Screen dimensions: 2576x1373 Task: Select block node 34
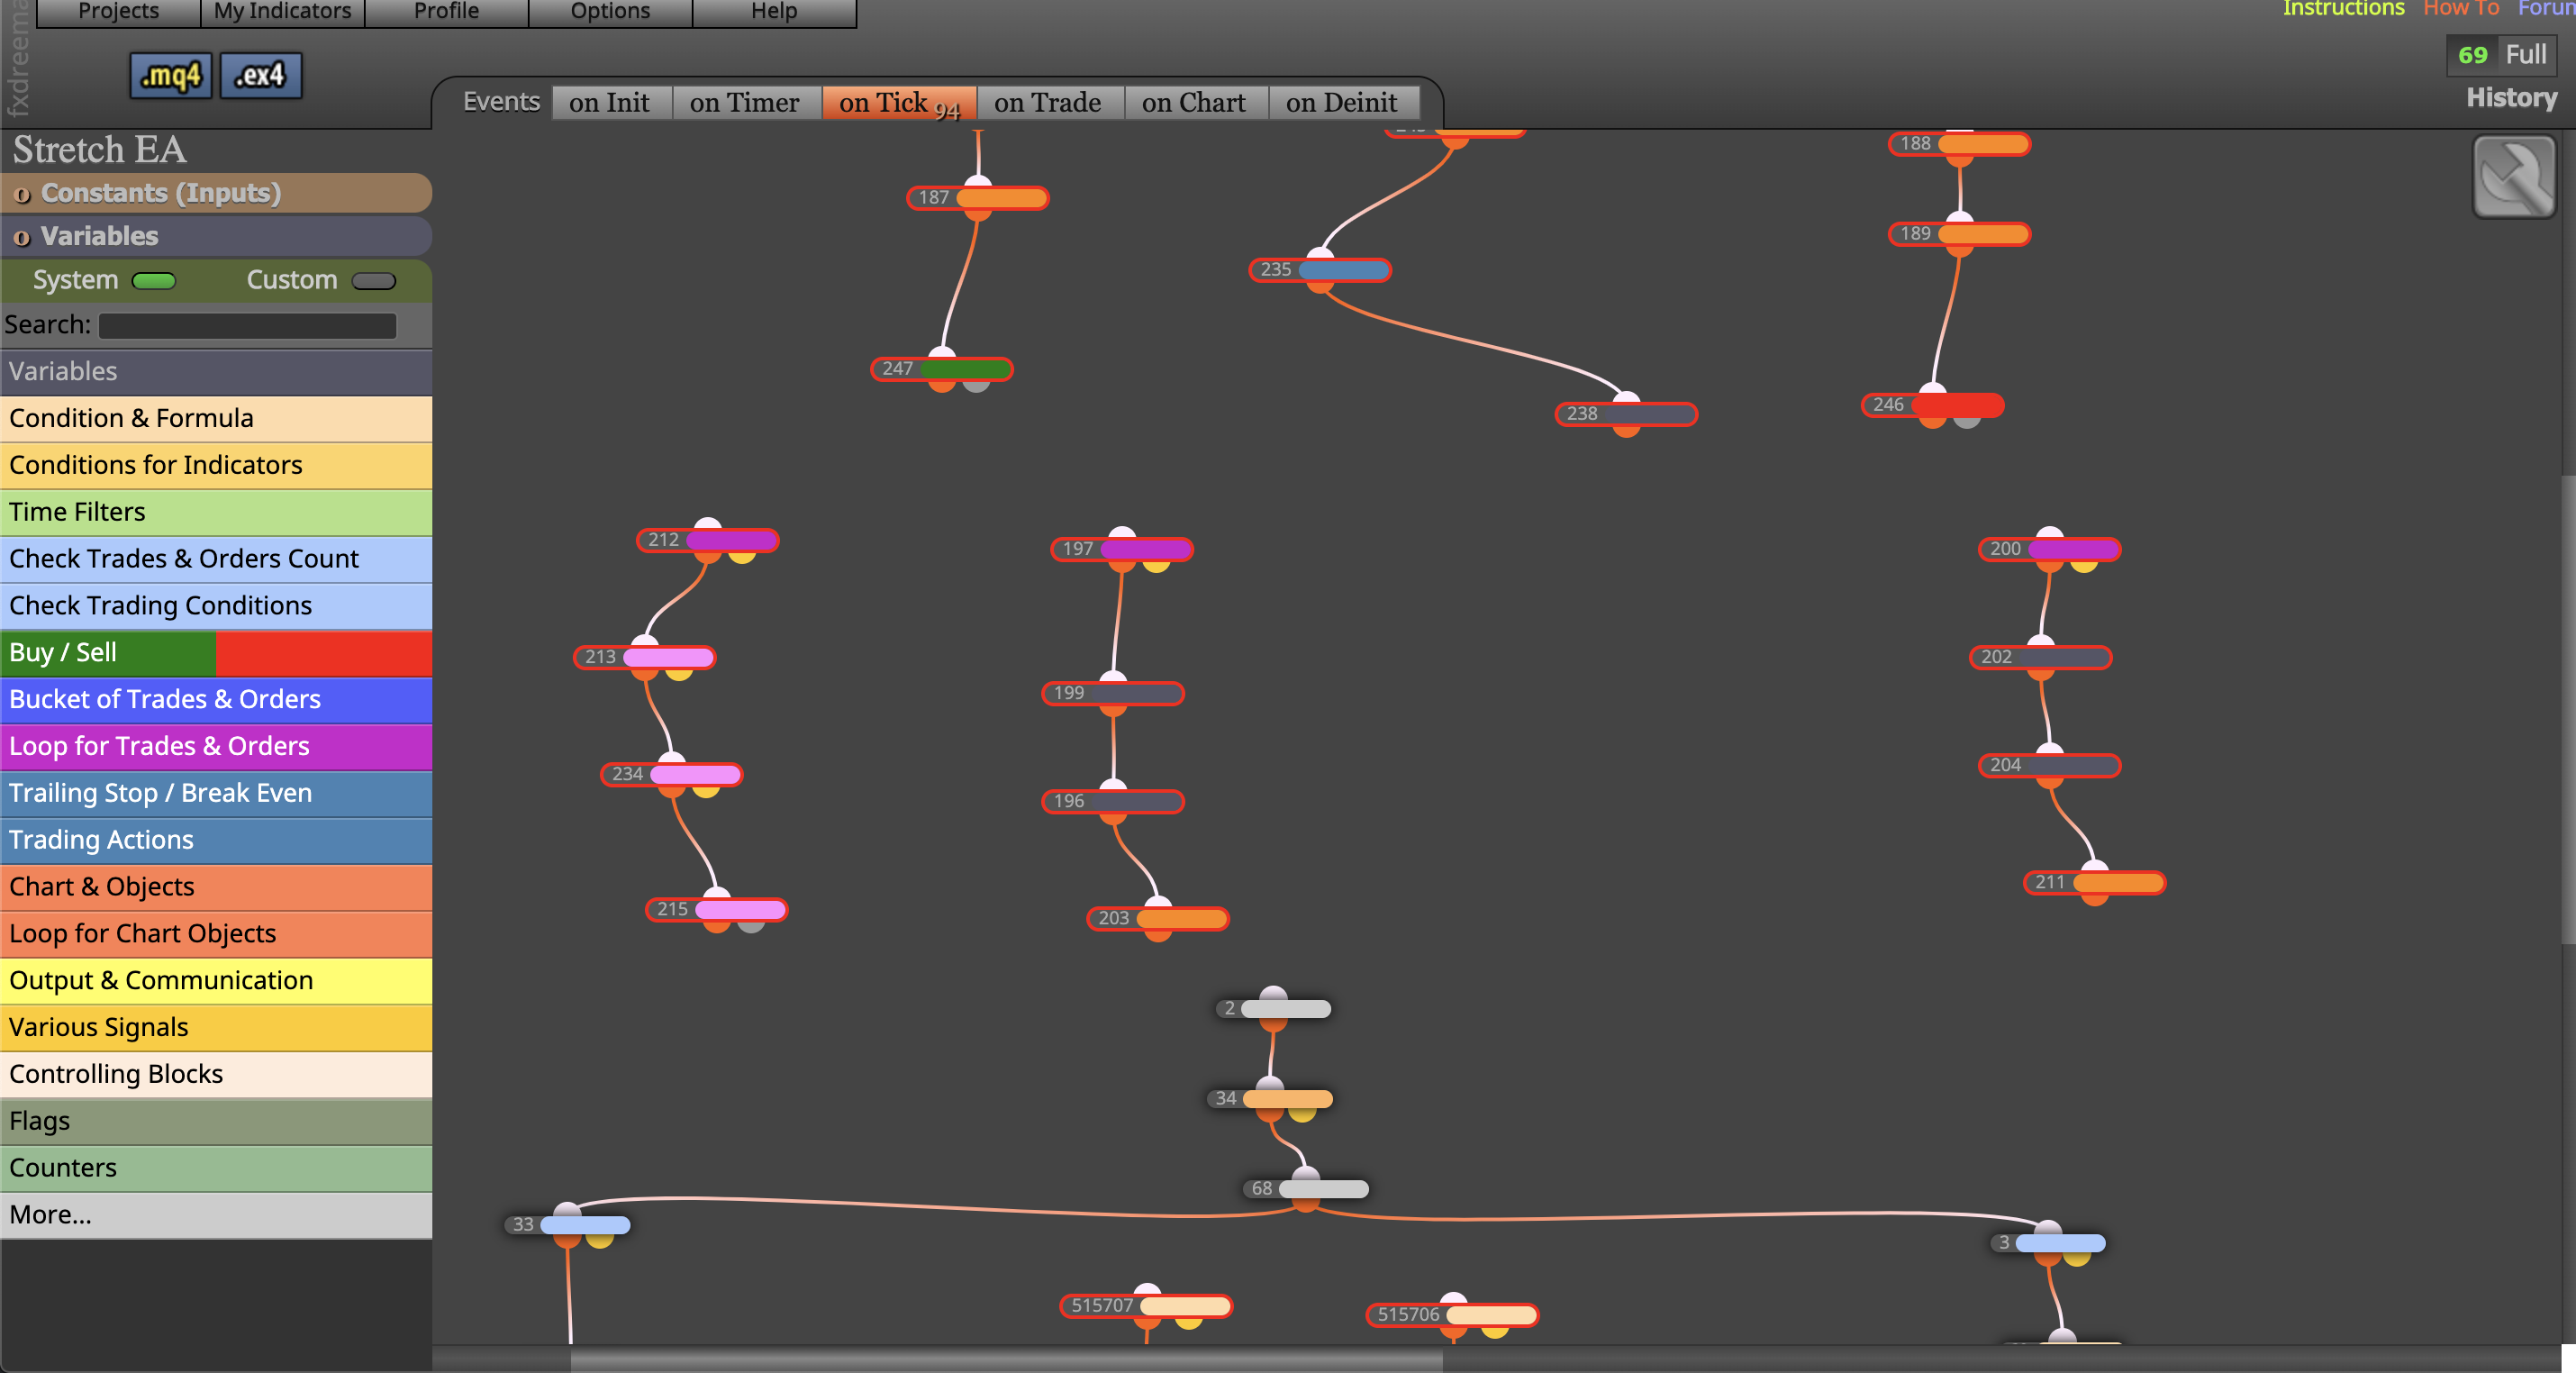point(1270,1098)
